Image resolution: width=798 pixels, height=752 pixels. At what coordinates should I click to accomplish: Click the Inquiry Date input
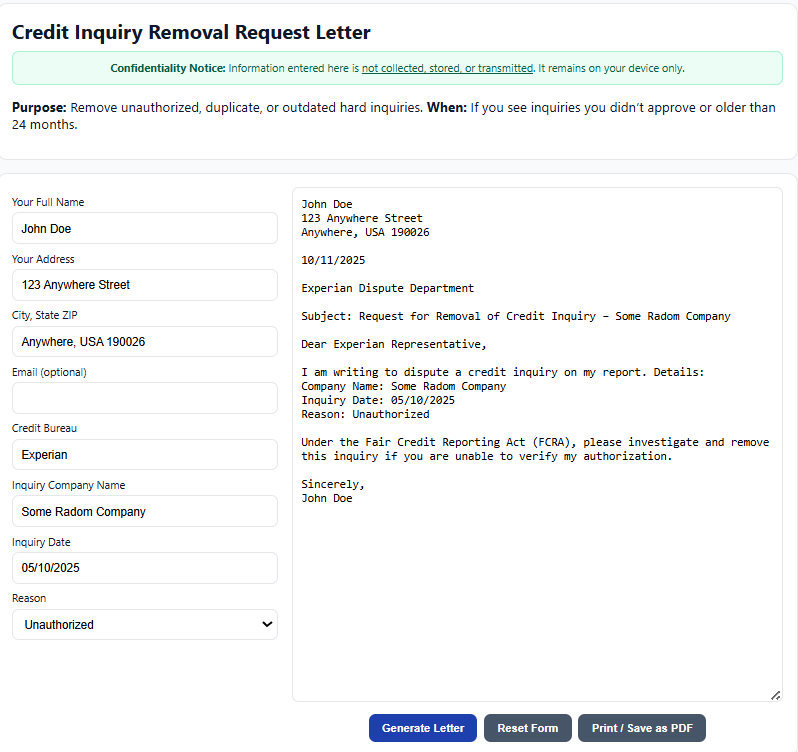click(145, 568)
